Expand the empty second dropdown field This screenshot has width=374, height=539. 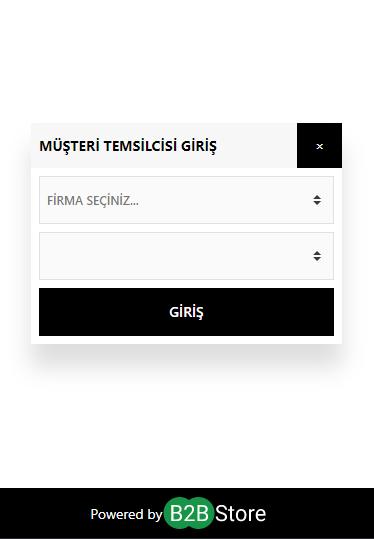(186, 256)
